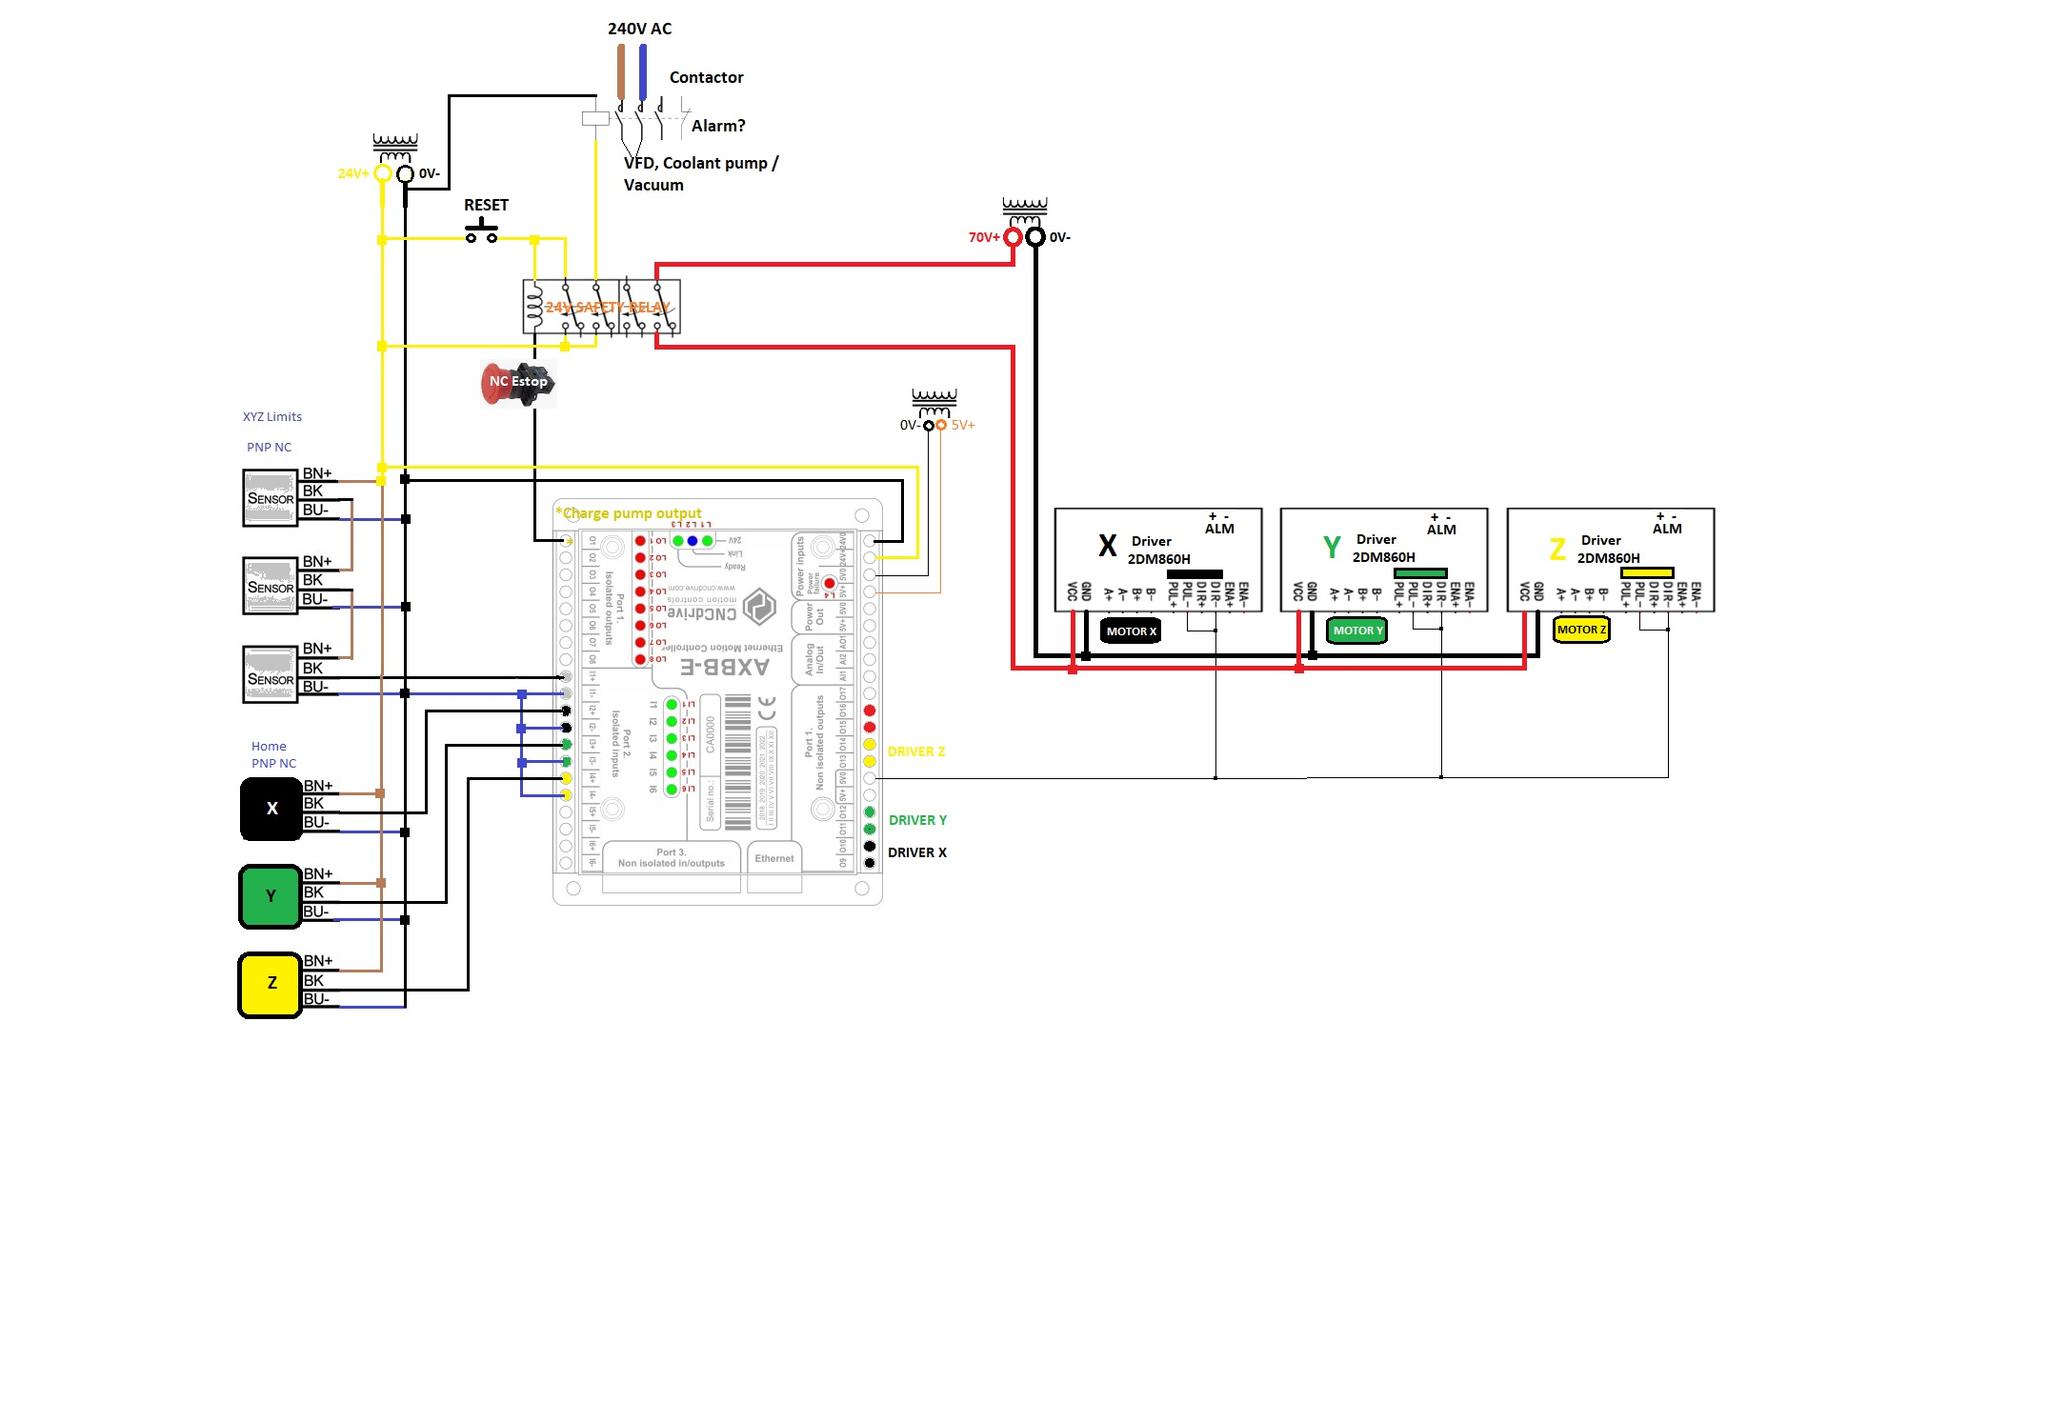Click the yellow MOTOR Z label
The width and height of the screenshot is (2048, 1402).
[x=1581, y=630]
